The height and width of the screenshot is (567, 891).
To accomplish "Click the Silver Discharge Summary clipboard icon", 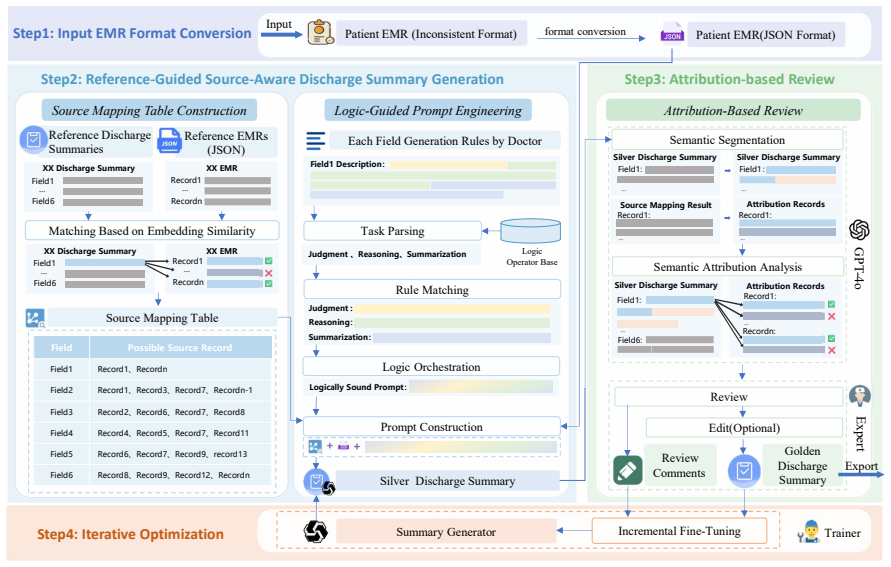I will point(315,482).
